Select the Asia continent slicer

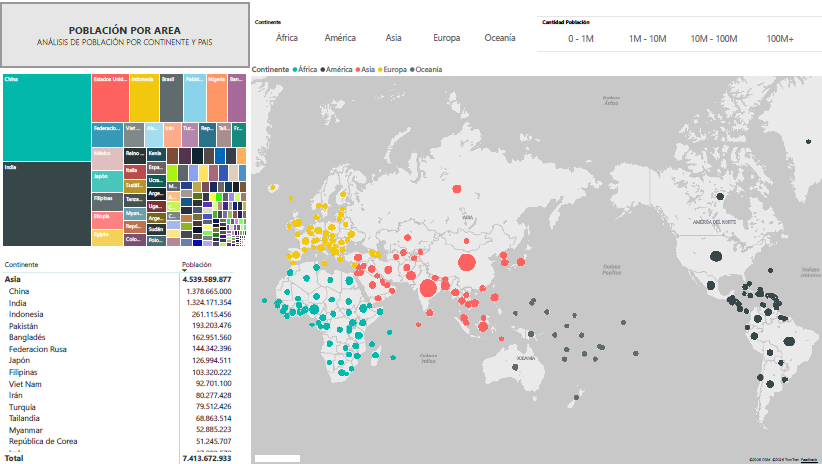coord(393,38)
